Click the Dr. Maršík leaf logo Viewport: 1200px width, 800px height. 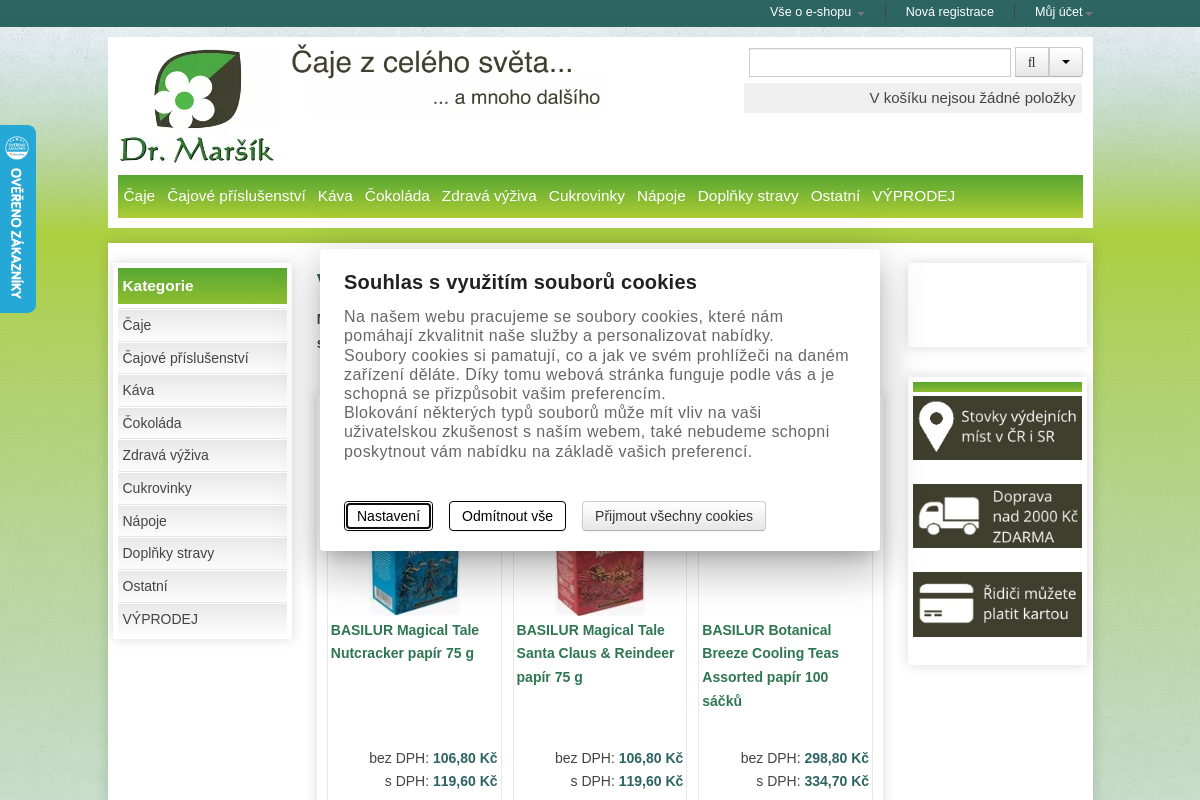point(197,106)
